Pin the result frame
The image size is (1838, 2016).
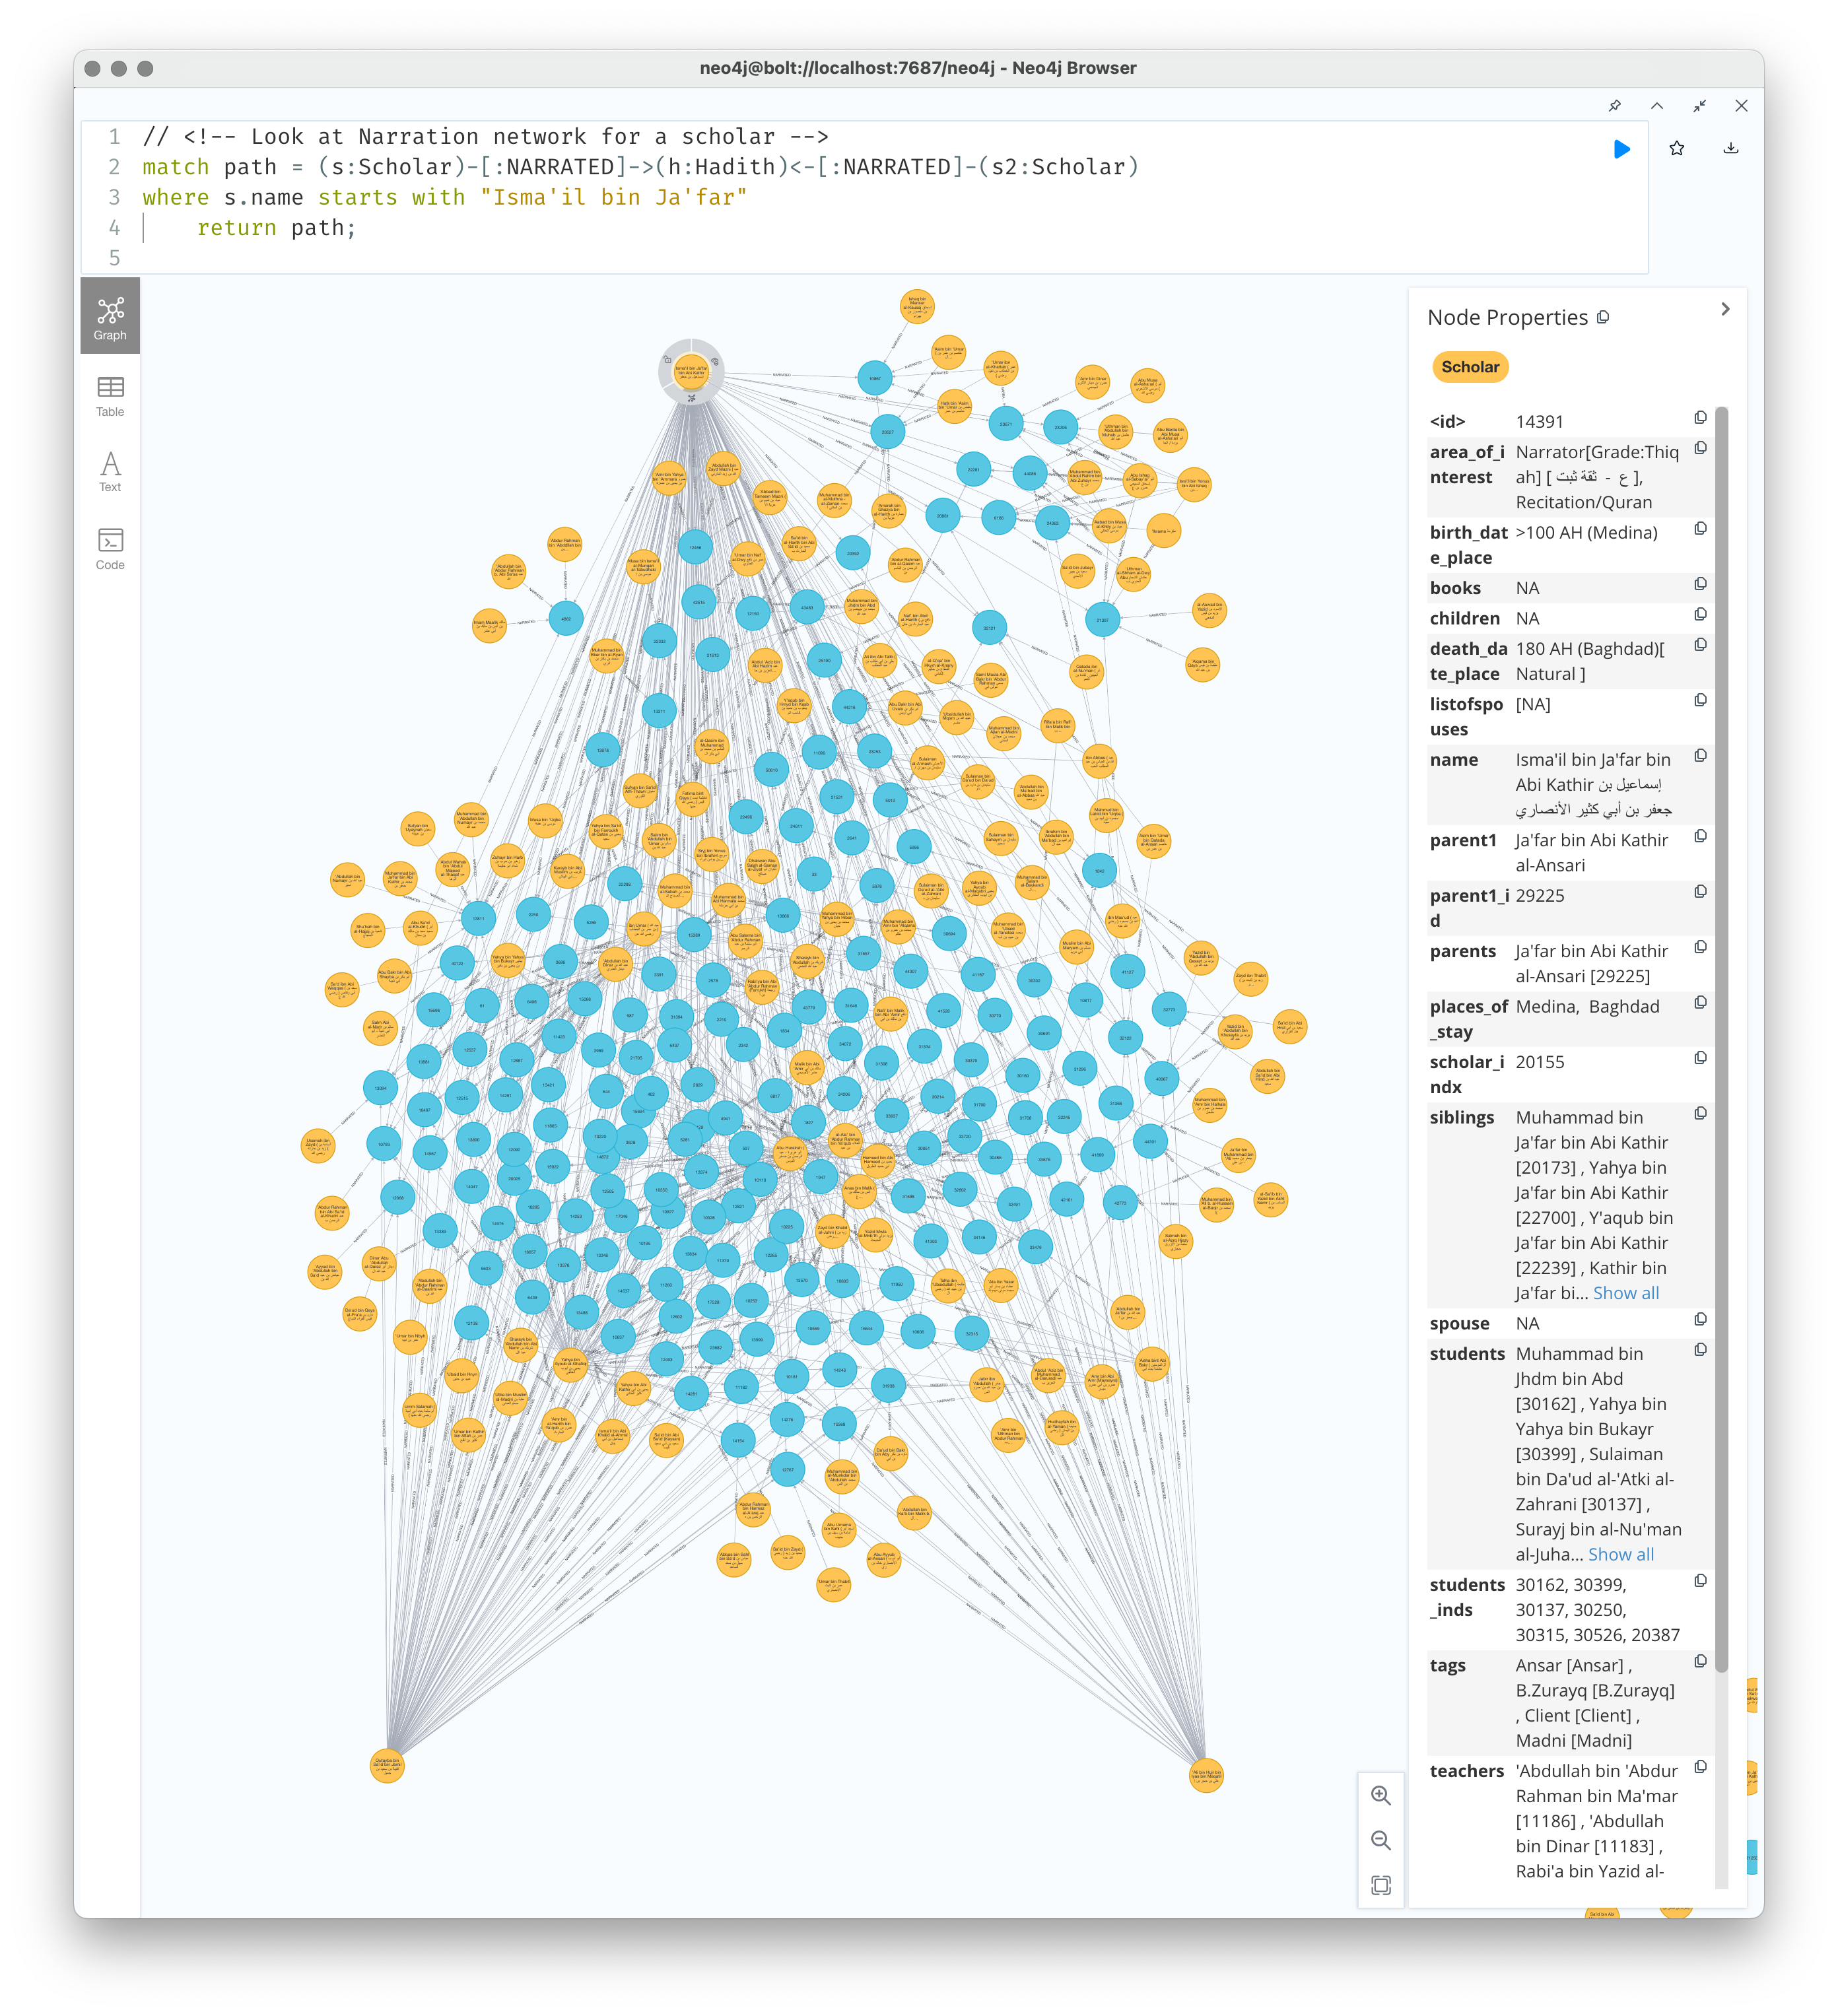[1614, 106]
